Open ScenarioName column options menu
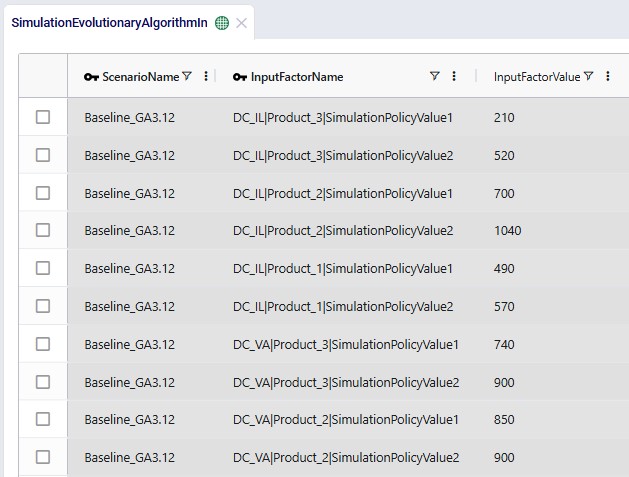The image size is (629, 477). pos(206,76)
